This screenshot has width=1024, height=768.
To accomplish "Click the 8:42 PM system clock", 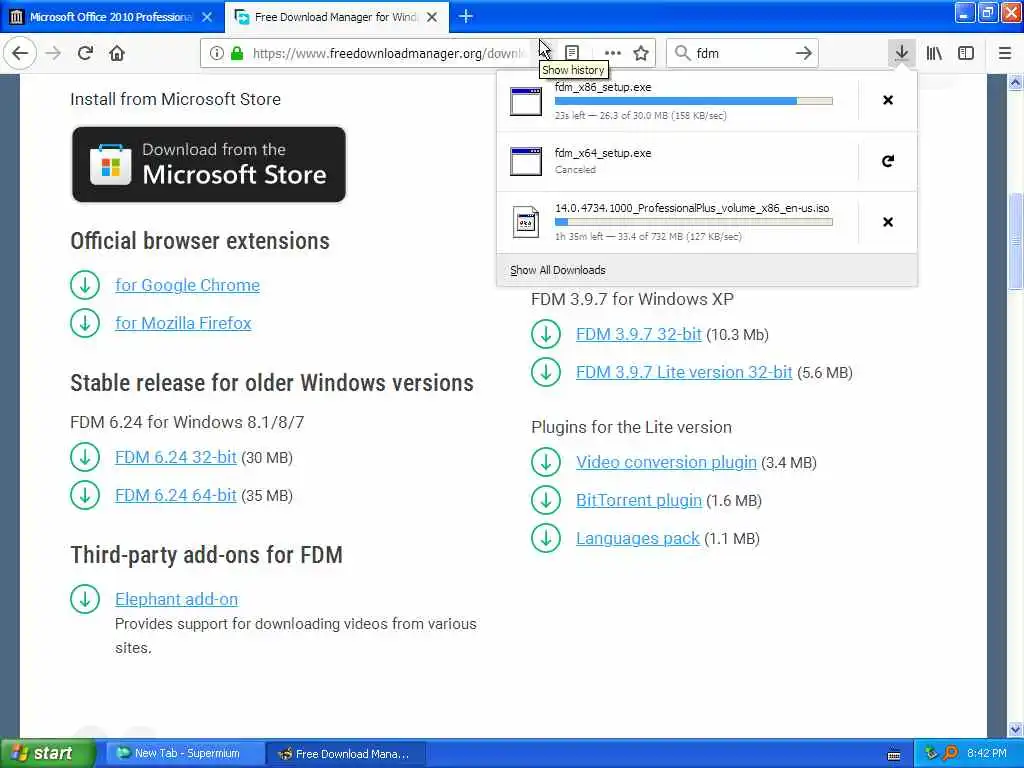I will click(987, 753).
